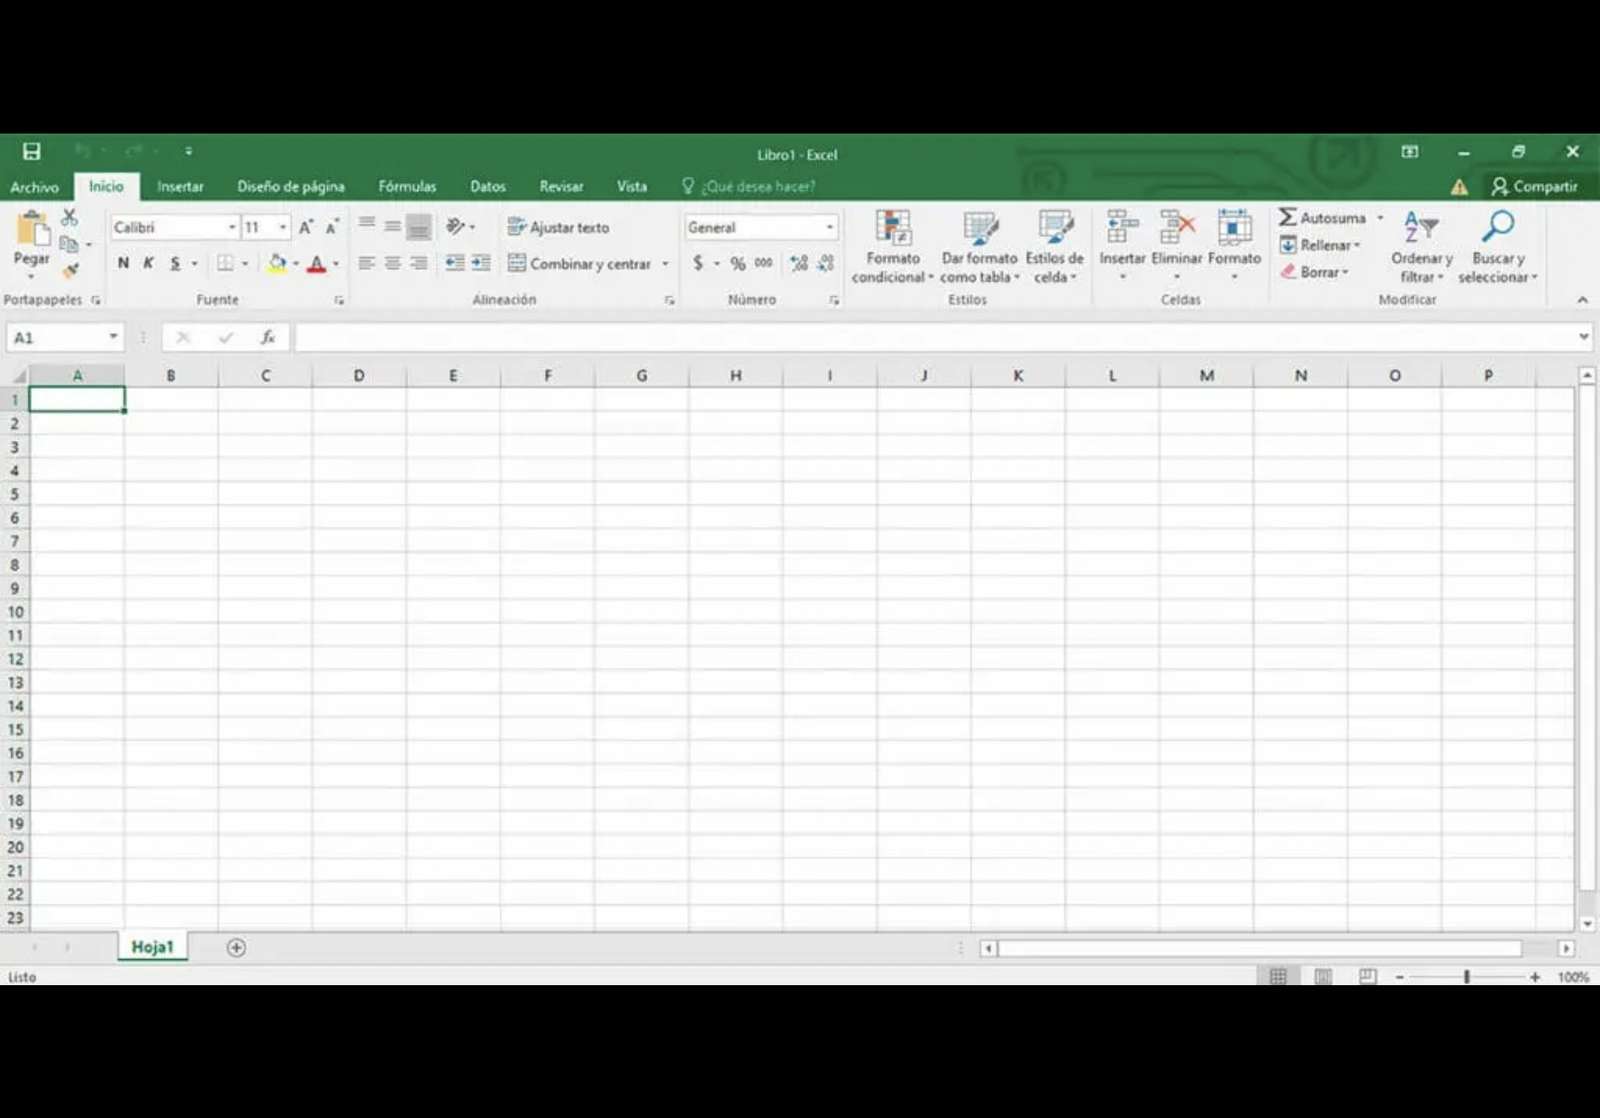This screenshot has height=1118, width=1600.
Task: Switch to the Insertar ribbon tab
Action: (x=180, y=187)
